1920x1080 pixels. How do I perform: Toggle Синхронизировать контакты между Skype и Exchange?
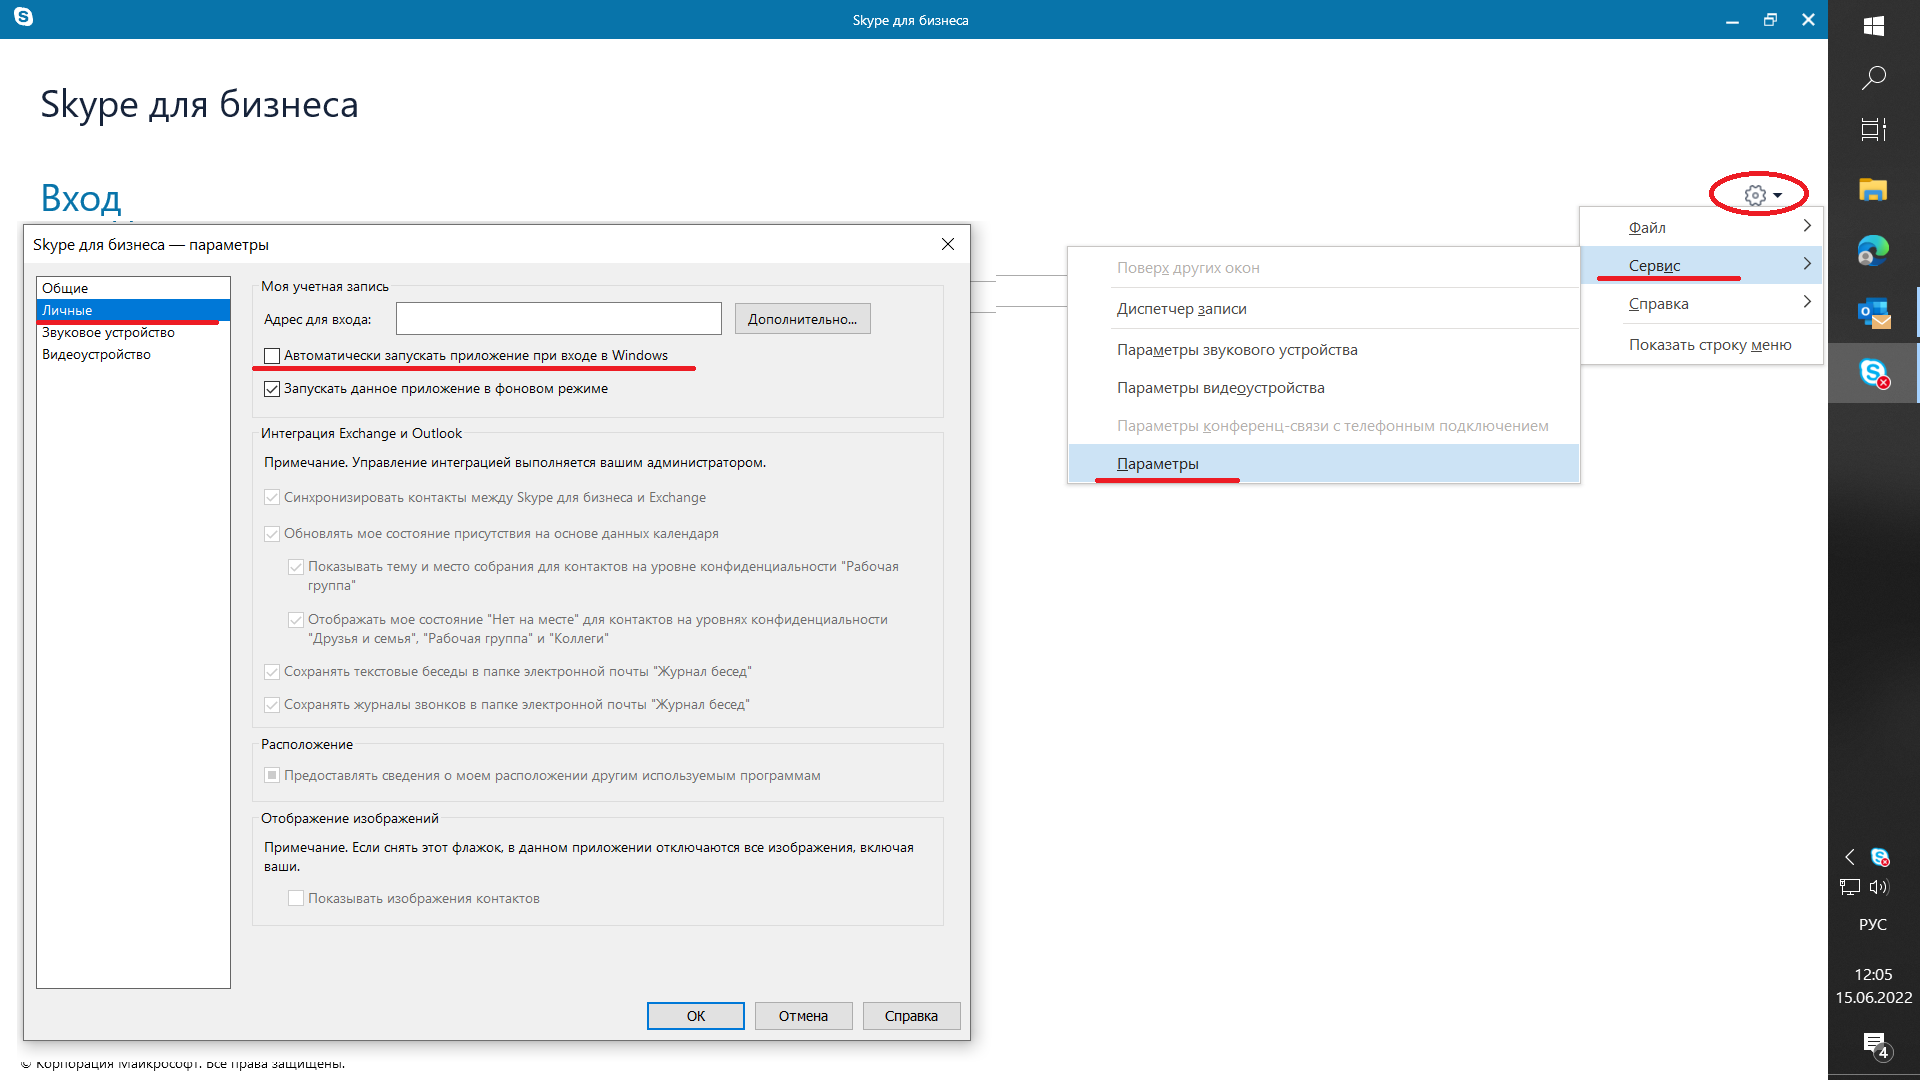pos(272,498)
